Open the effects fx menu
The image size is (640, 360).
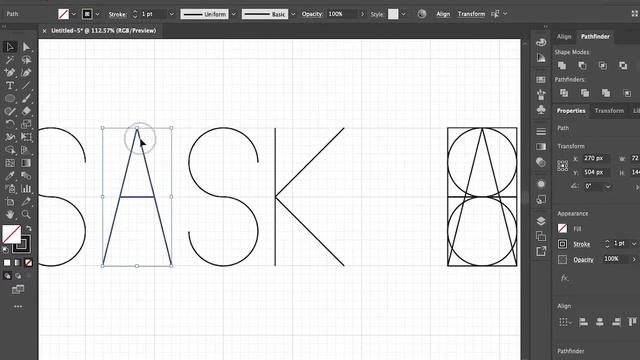tap(564, 278)
